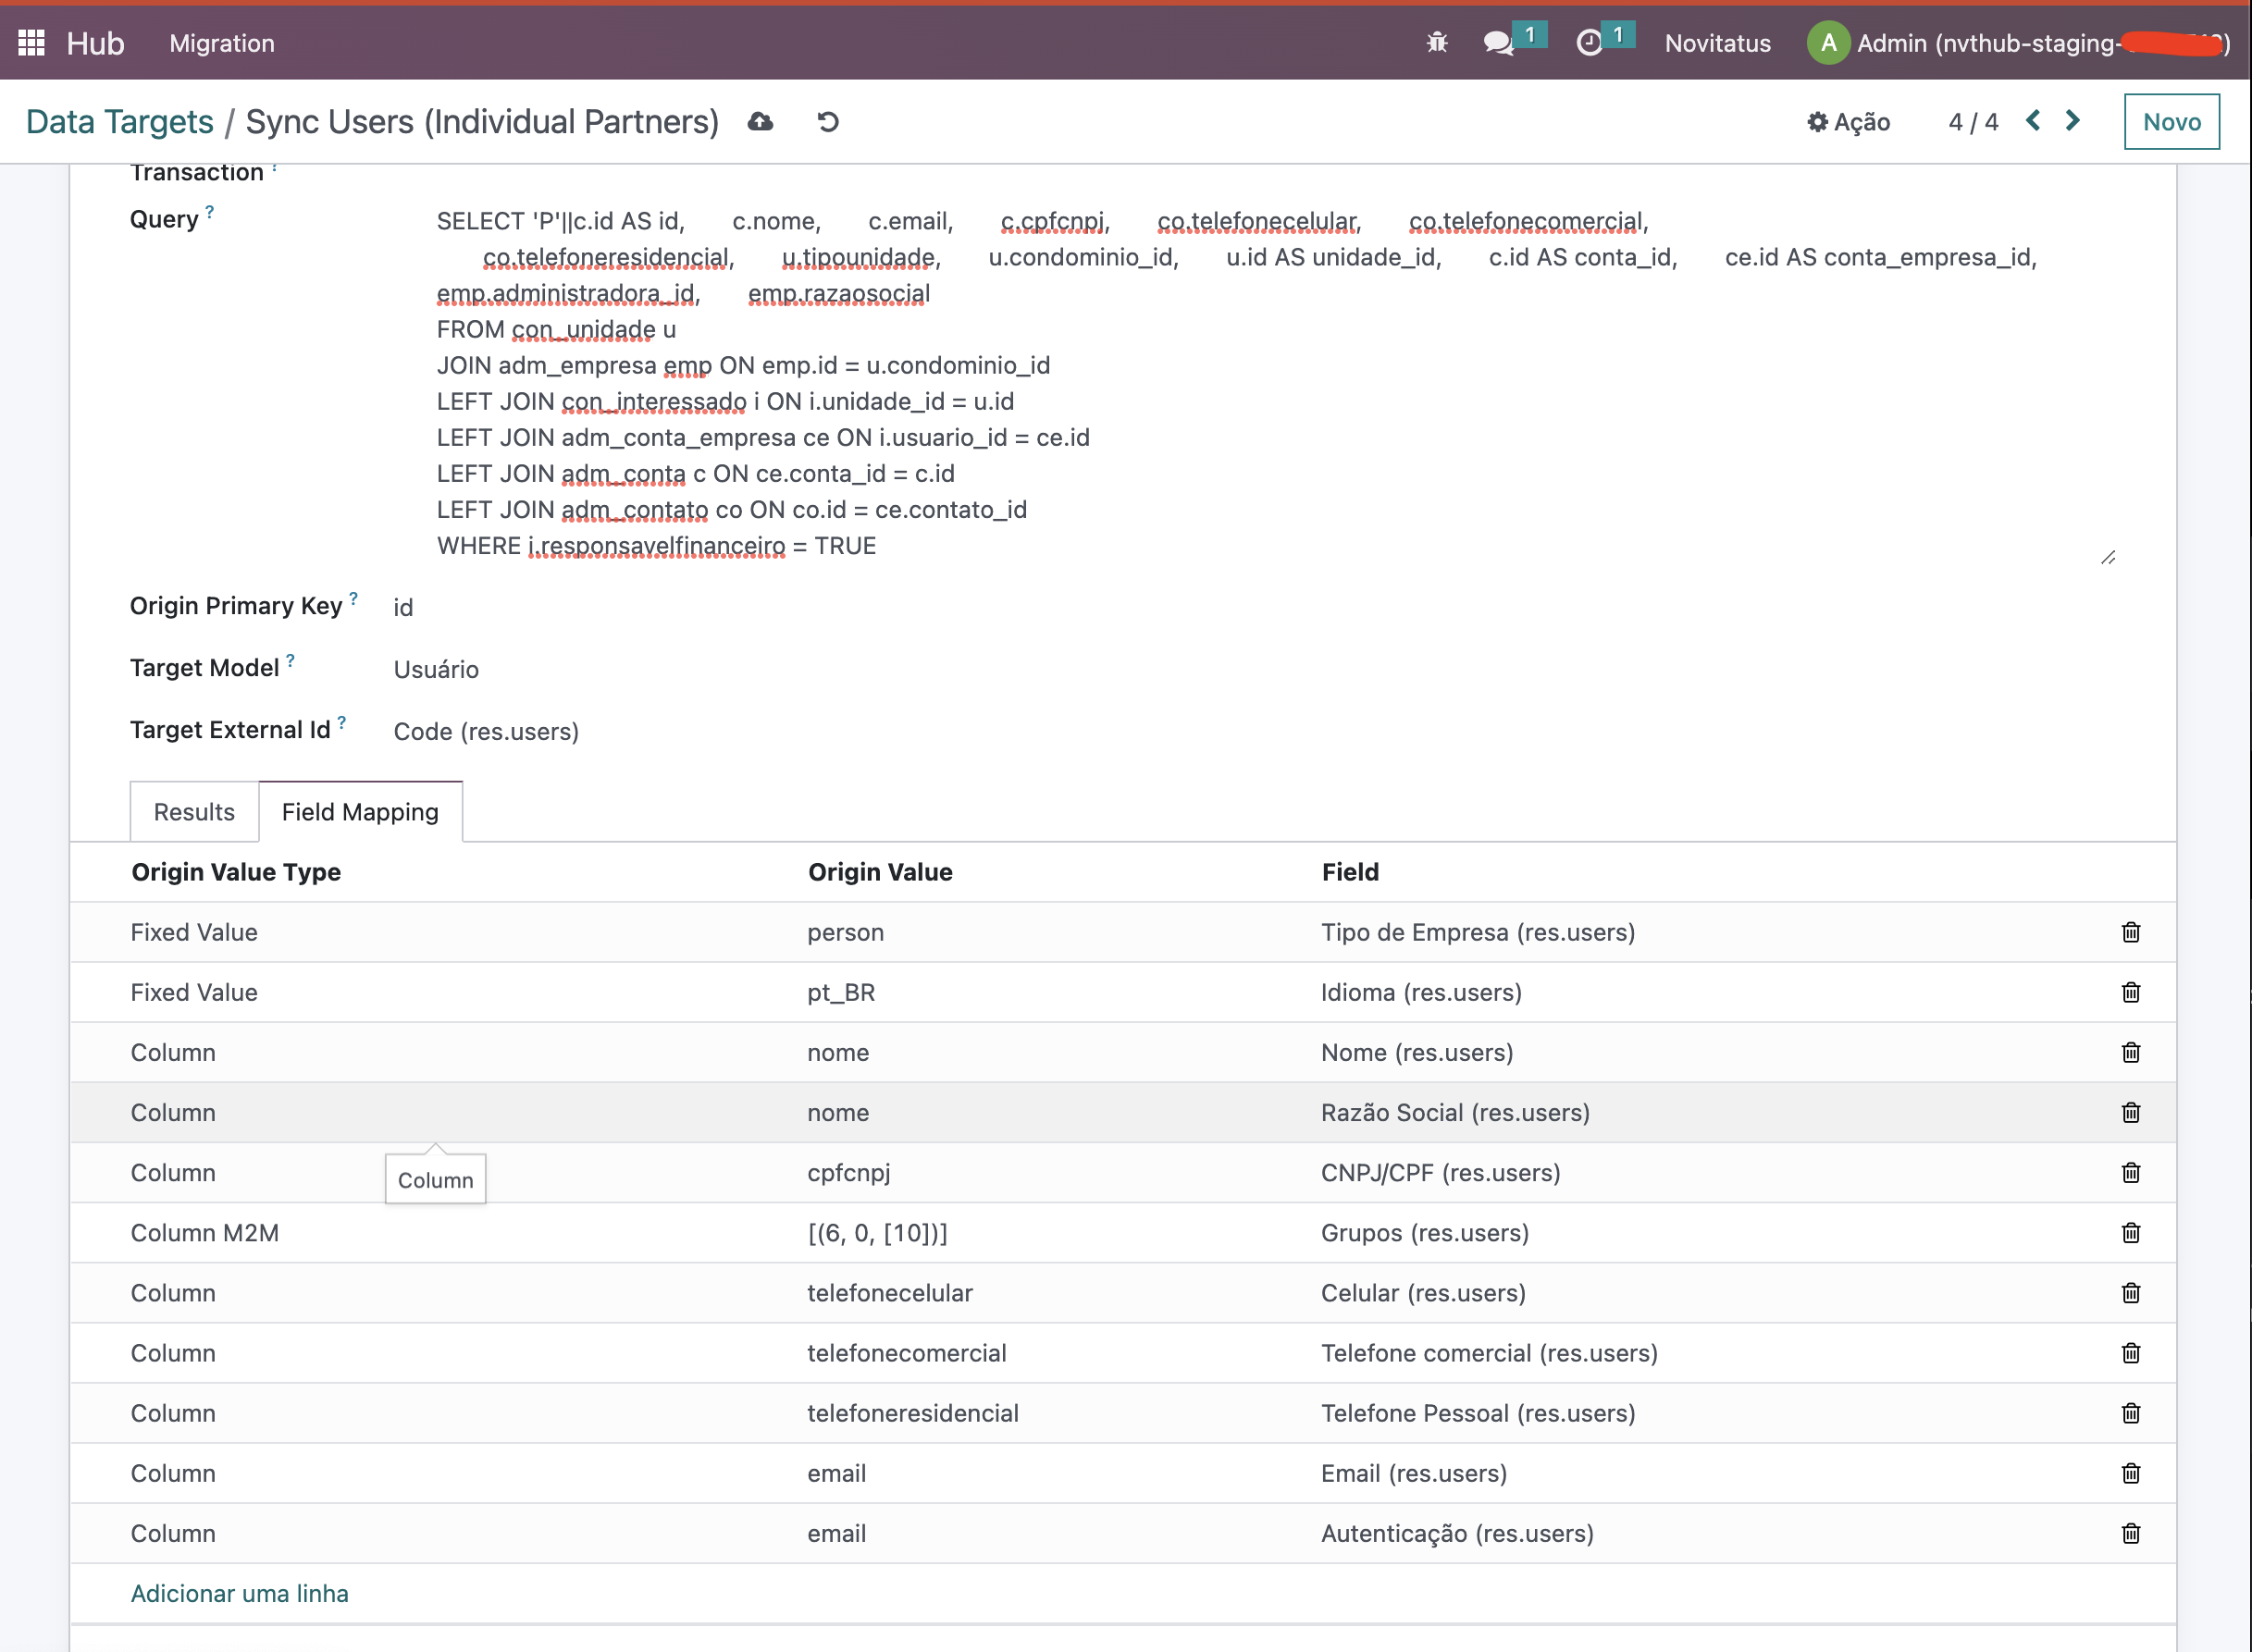Screen dimensions: 2252x1652
Task: Click into the SQL Query text area
Action: tap(1275, 384)
